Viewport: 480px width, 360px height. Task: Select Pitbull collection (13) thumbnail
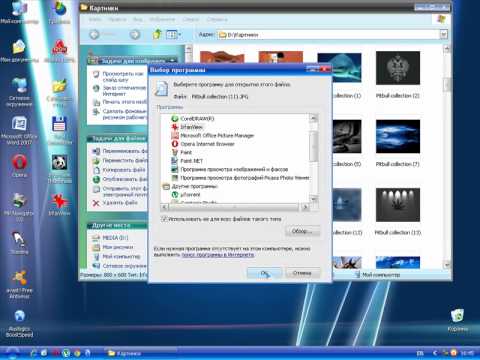[x=398, y=205]
